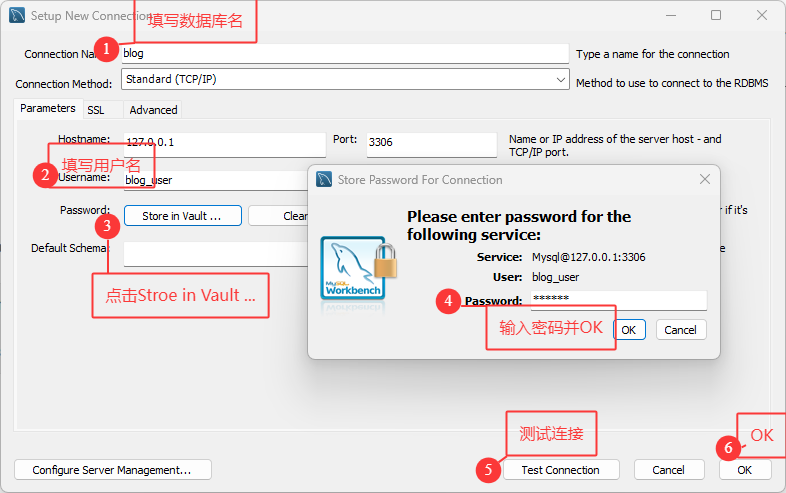Close the Store Password For Connection dialog
This screenshot has height=493, width=786.
705,180
